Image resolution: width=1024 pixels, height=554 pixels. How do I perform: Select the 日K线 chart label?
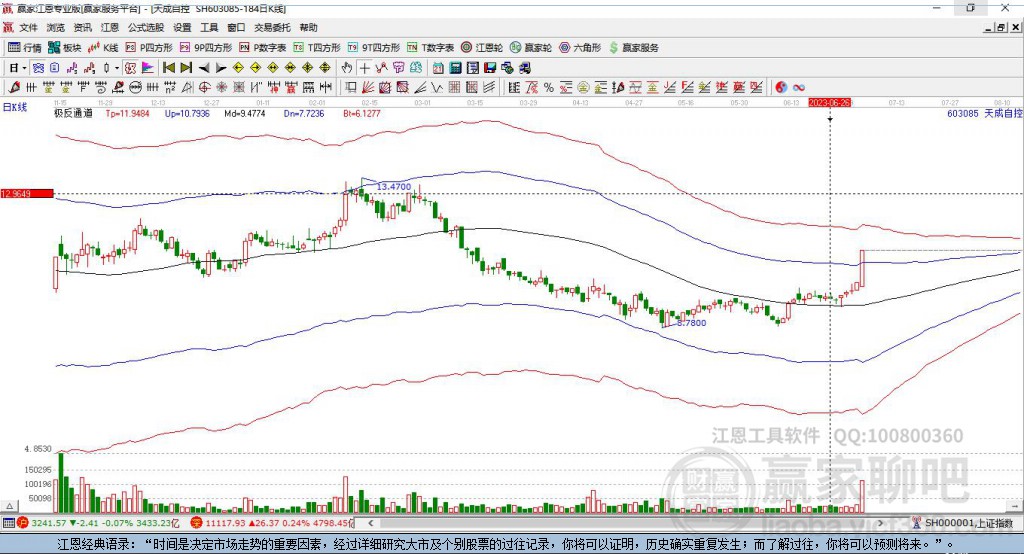pyautogui.click(x=14, y=107)
